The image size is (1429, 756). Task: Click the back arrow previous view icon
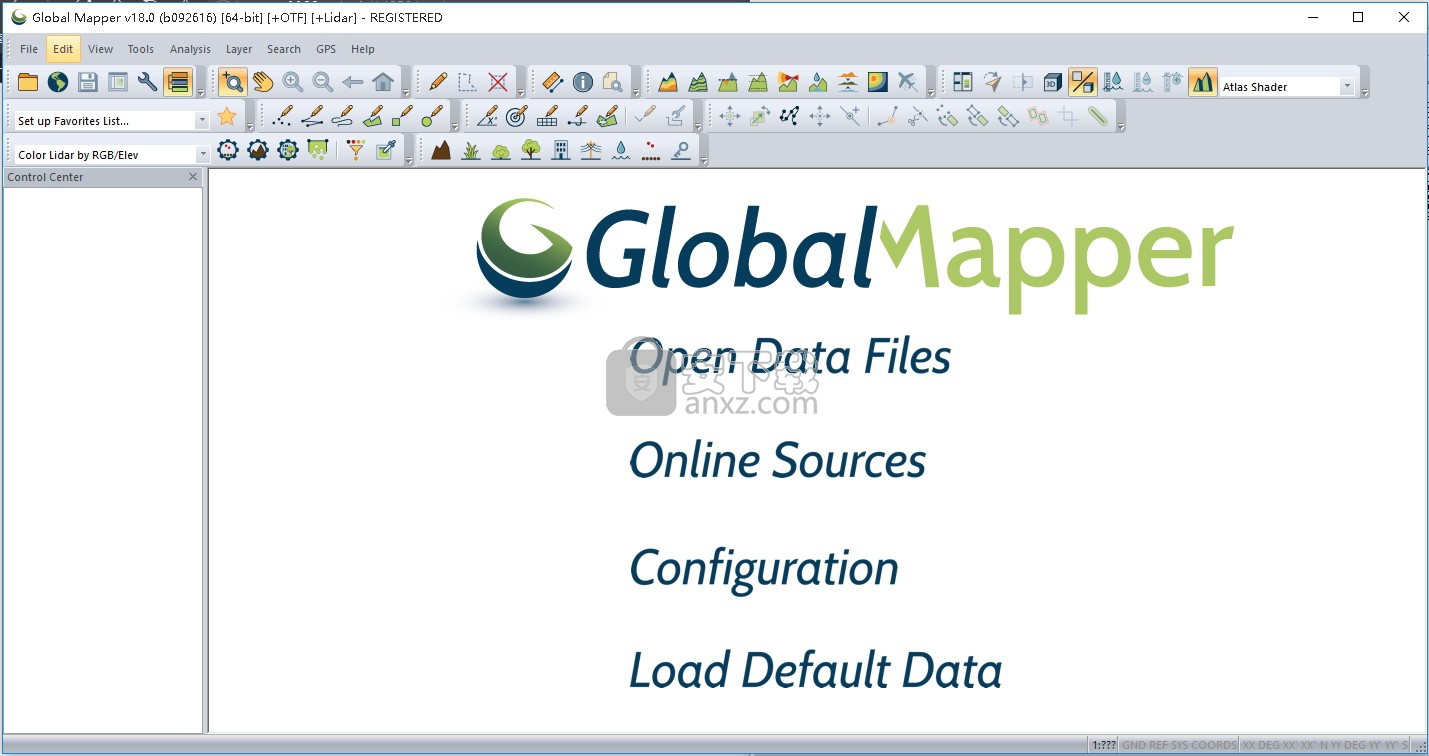[x=352, y=82]
